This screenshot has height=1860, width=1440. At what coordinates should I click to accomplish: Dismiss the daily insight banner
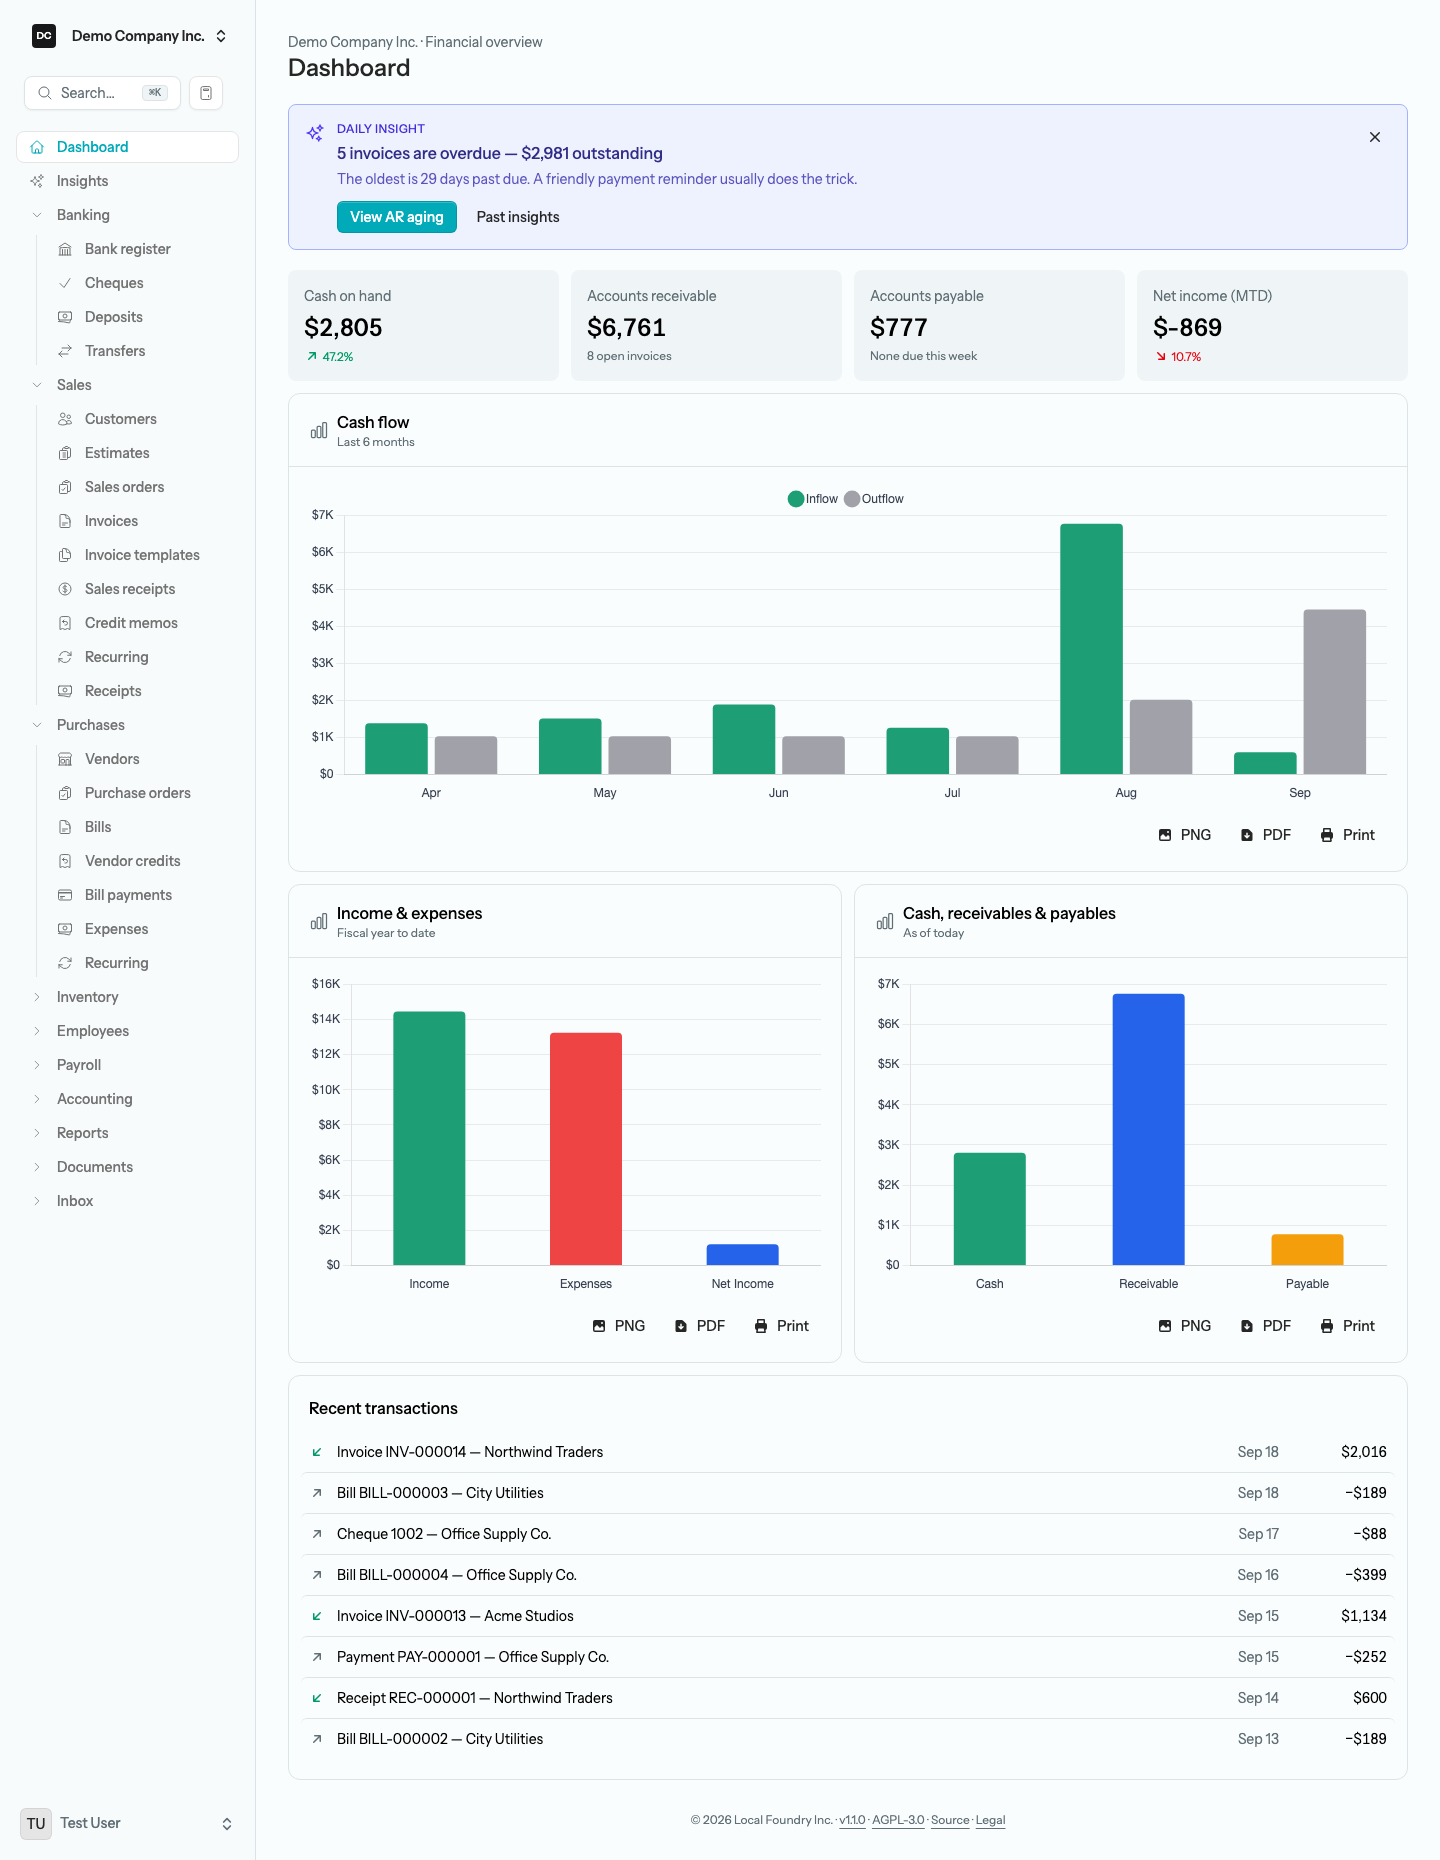pyautogui.click(x=1375, y=137)
